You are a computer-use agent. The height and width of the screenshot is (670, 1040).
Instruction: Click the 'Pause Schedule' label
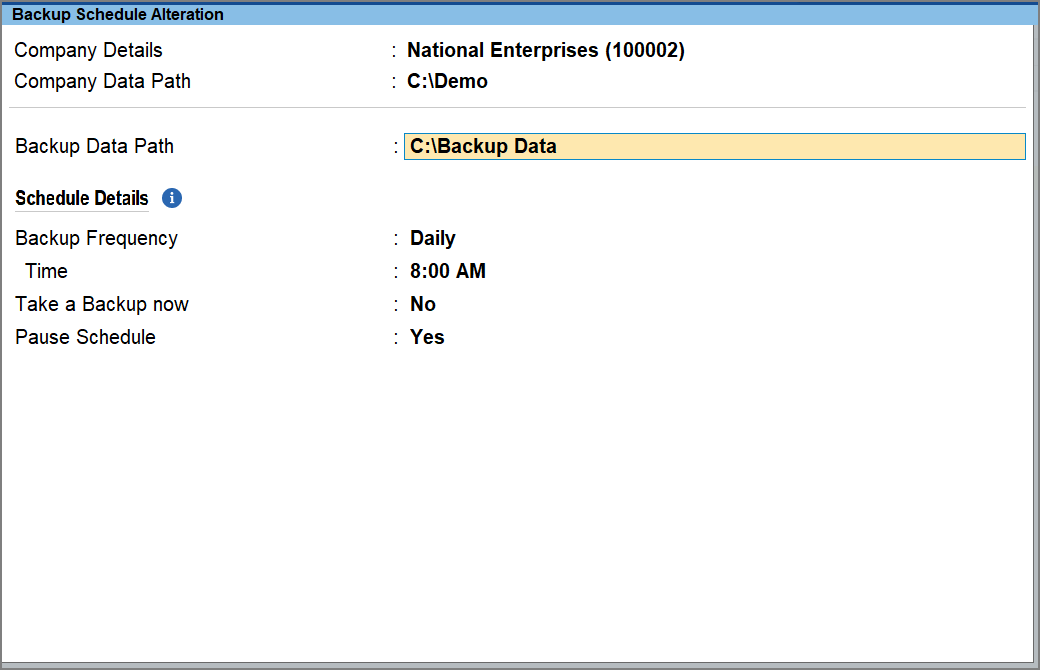[x=85, y=337]
